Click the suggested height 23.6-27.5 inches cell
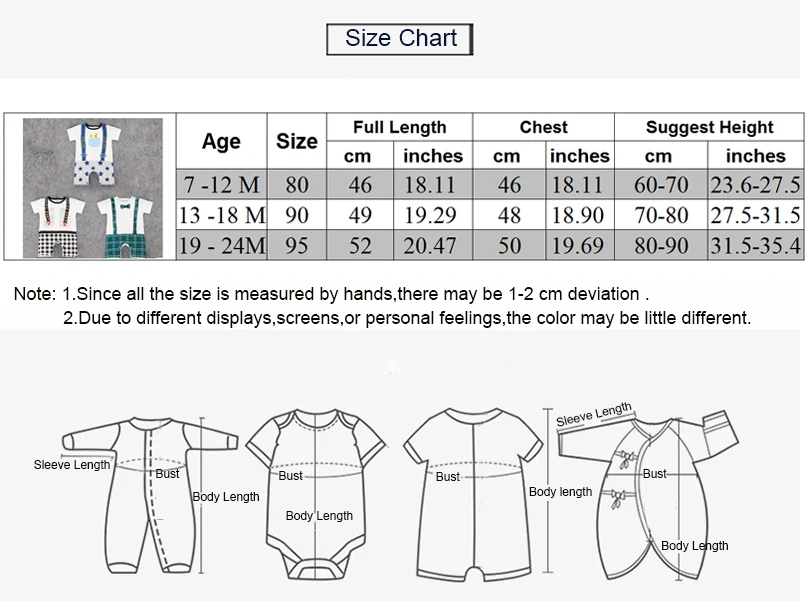 [756, 184]
